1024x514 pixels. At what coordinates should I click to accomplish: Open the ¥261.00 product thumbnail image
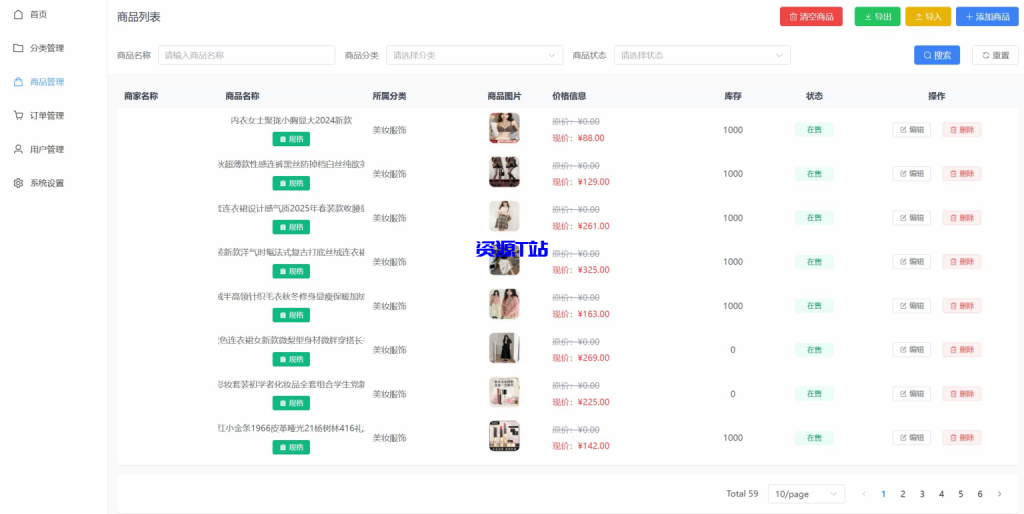pyautogui.click(x=504, y=216)
